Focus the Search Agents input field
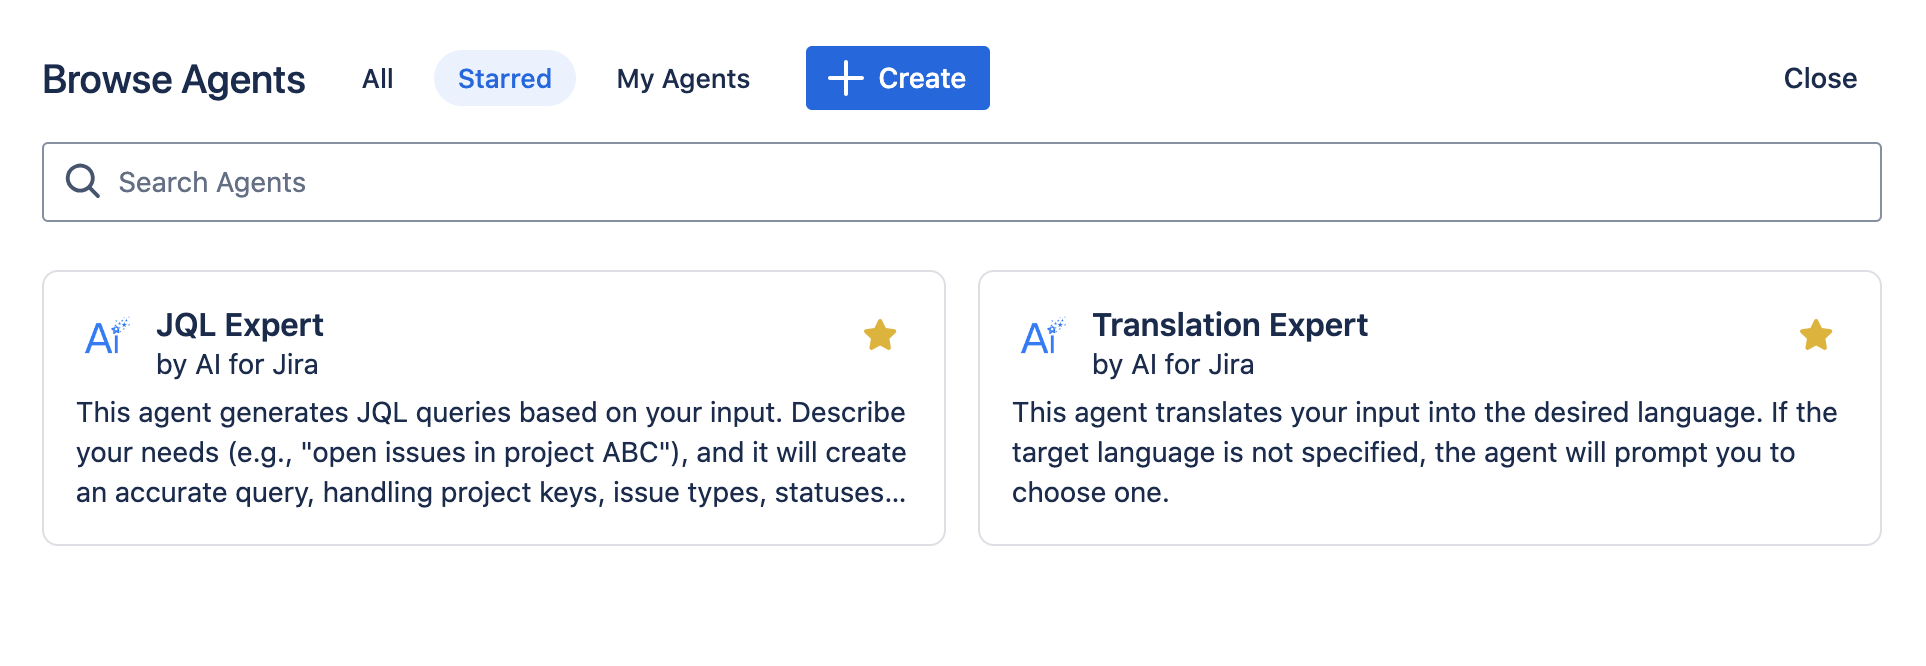1926x666 pixels. (x=960, y=182)
